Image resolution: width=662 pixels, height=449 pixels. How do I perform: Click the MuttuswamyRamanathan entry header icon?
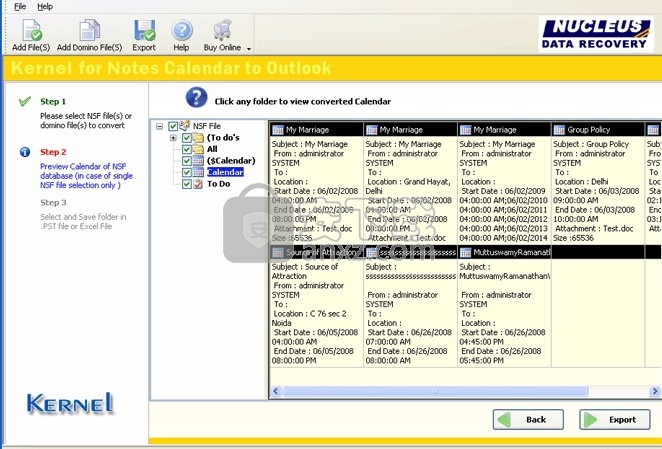(x=465, y=253)
